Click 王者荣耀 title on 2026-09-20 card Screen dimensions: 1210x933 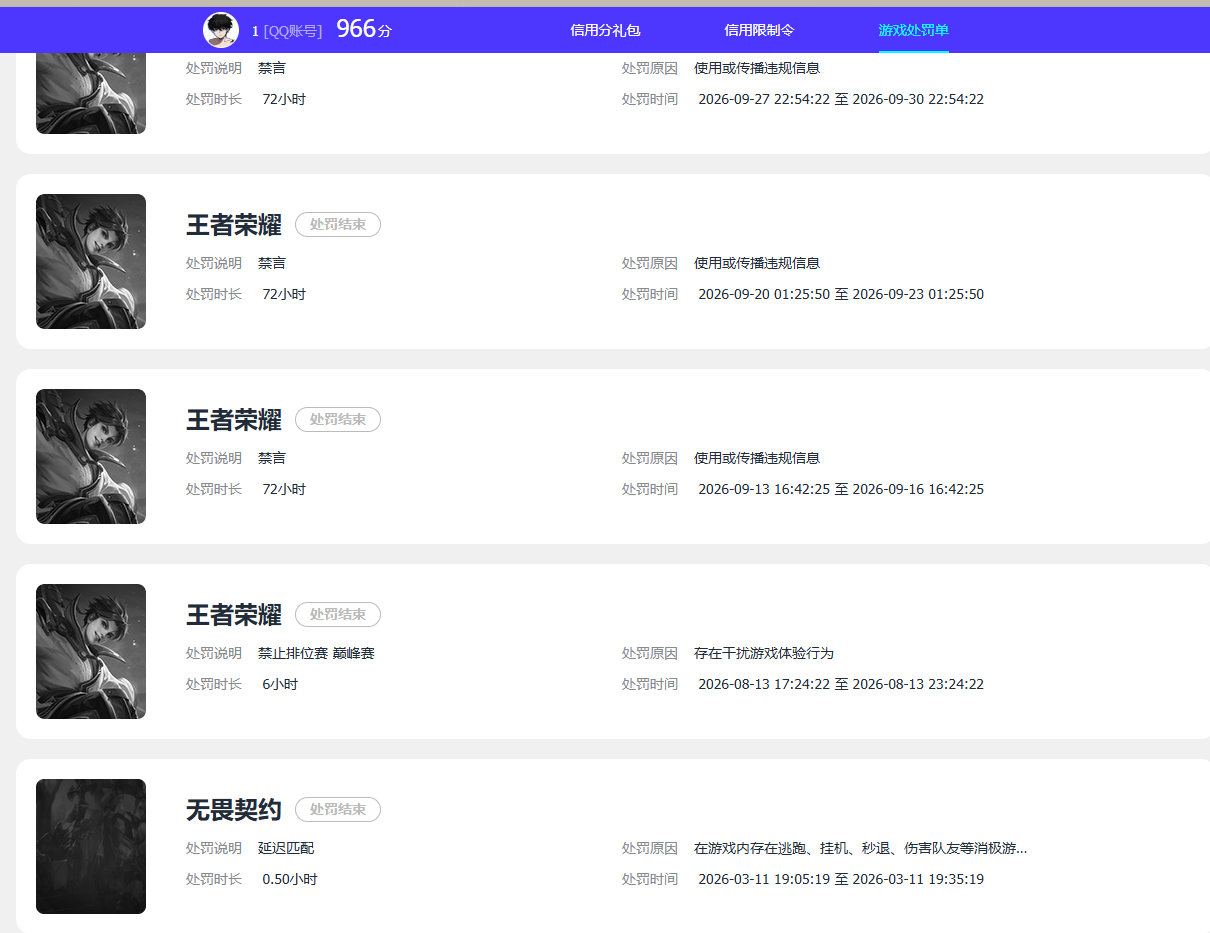234,225
